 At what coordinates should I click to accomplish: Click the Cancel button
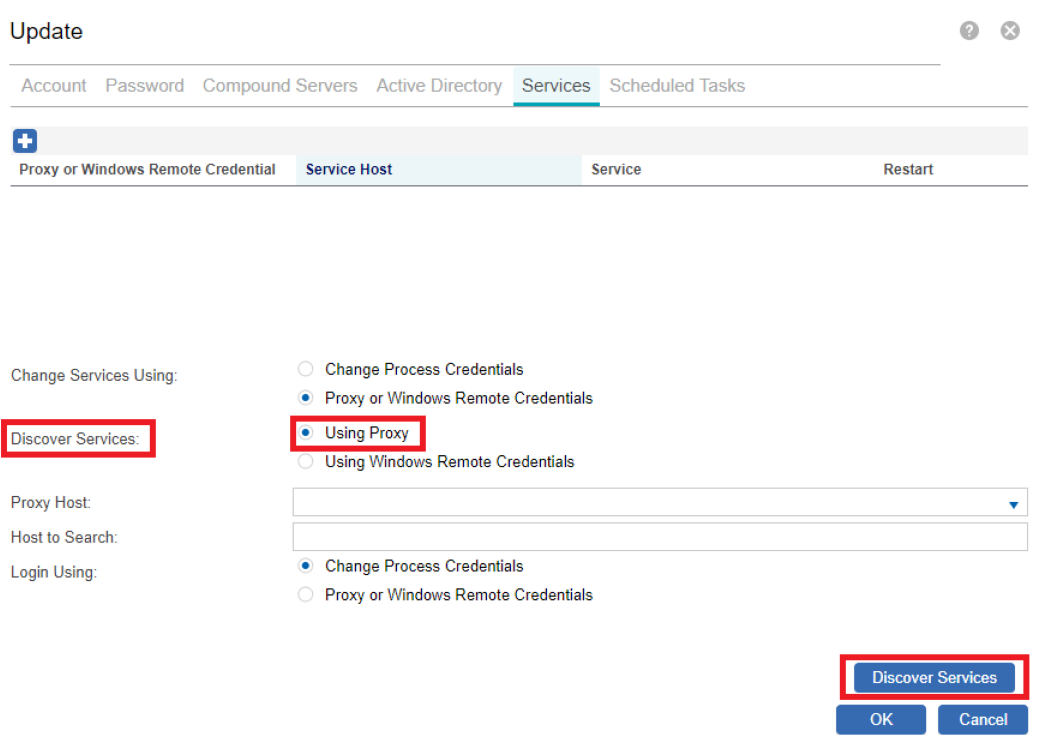coord(982,720)
